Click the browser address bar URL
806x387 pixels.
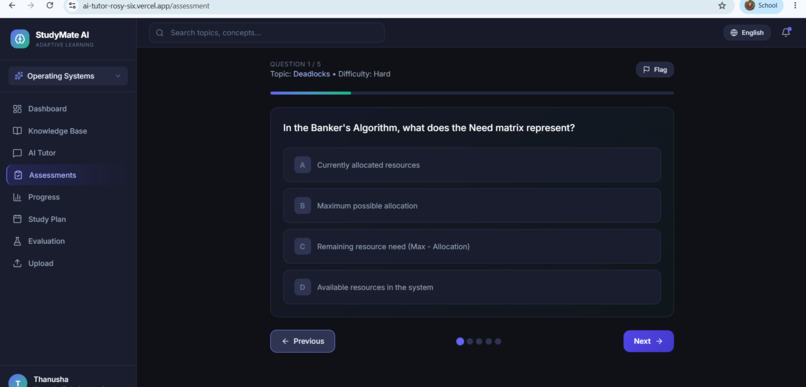[146, 6]
